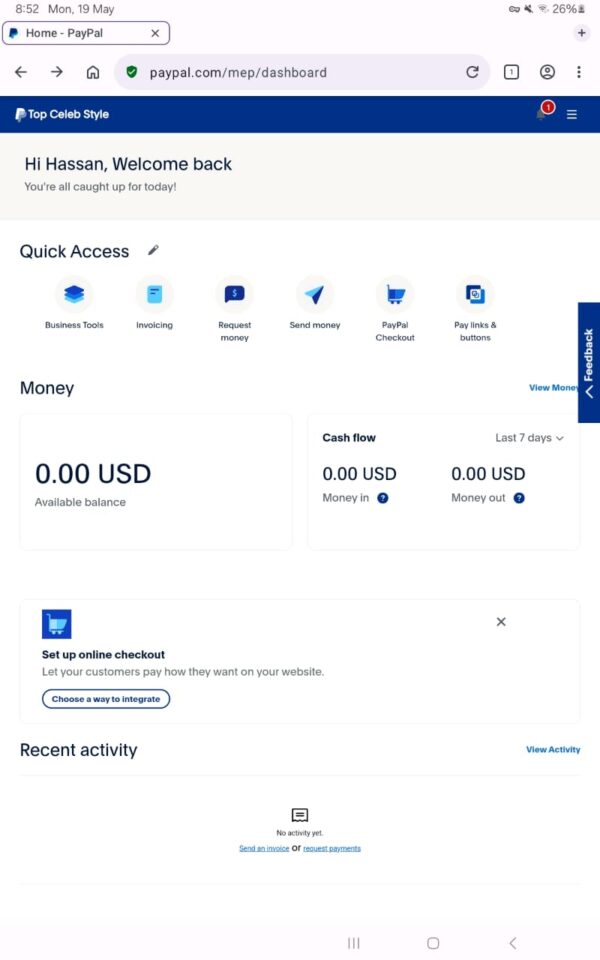The height and width of the screenshot is (960, 600).
Task: Open the hamburger menu in PayPal header
Action: tap(572, 114)
